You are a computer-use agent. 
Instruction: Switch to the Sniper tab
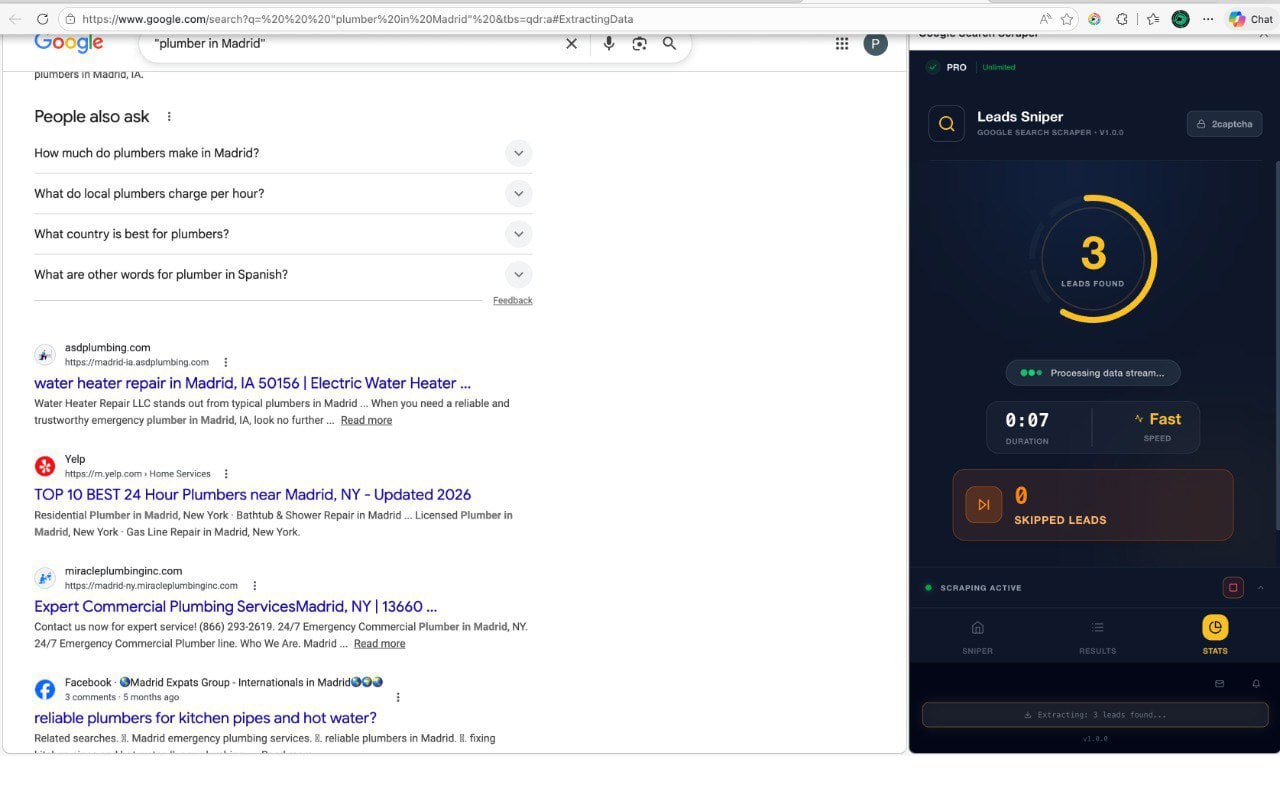click(x=977, y=637)
